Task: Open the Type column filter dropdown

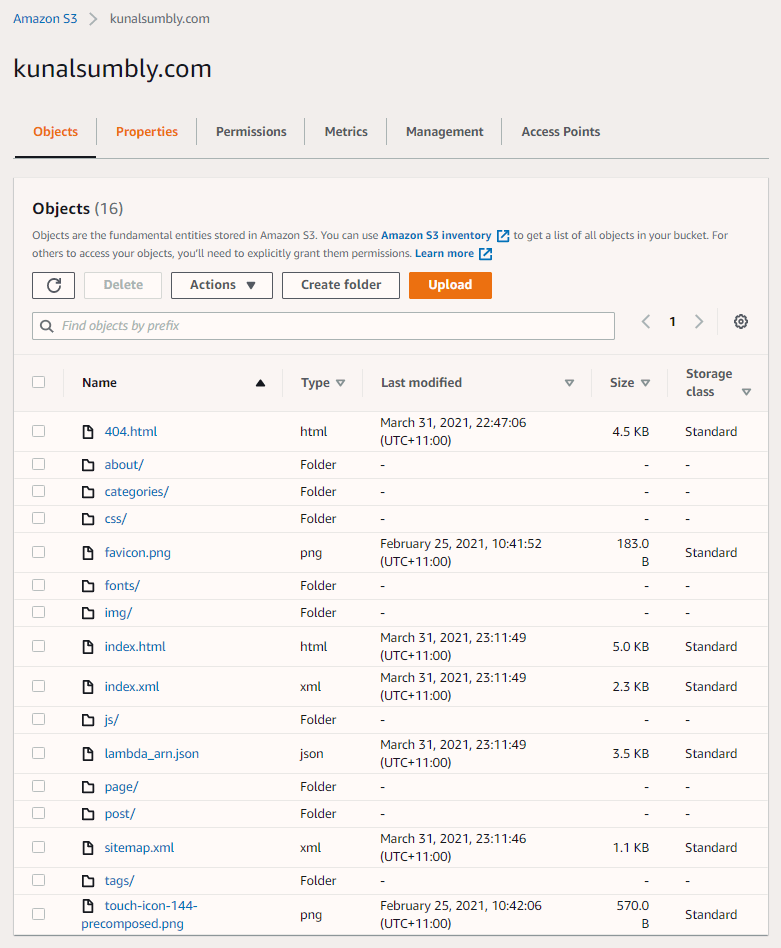Action: coord(340,382)
